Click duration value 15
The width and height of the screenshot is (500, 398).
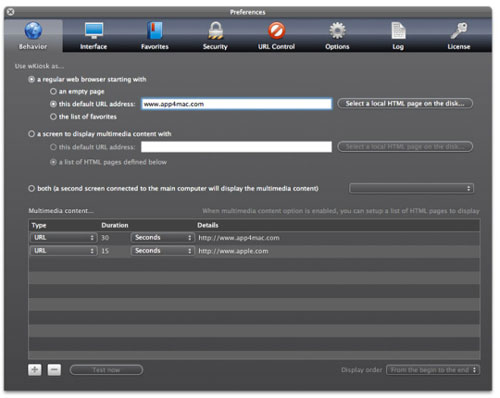coord(105,251)
